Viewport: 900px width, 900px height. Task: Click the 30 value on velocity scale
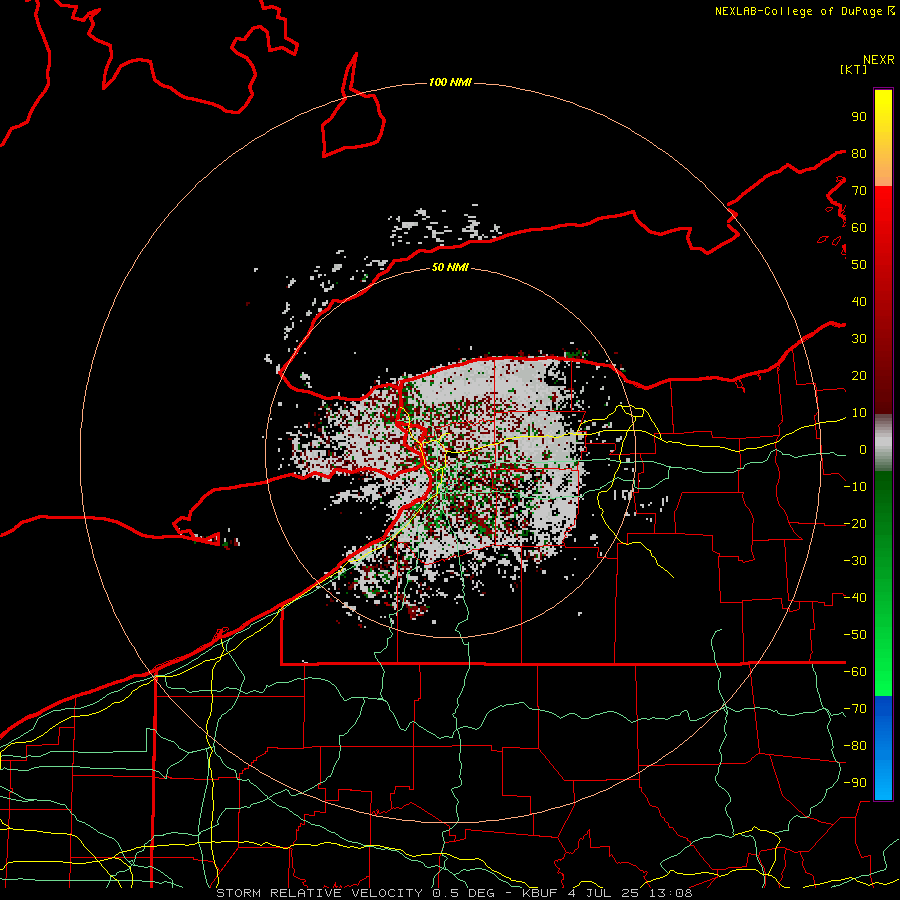[859, 339]
